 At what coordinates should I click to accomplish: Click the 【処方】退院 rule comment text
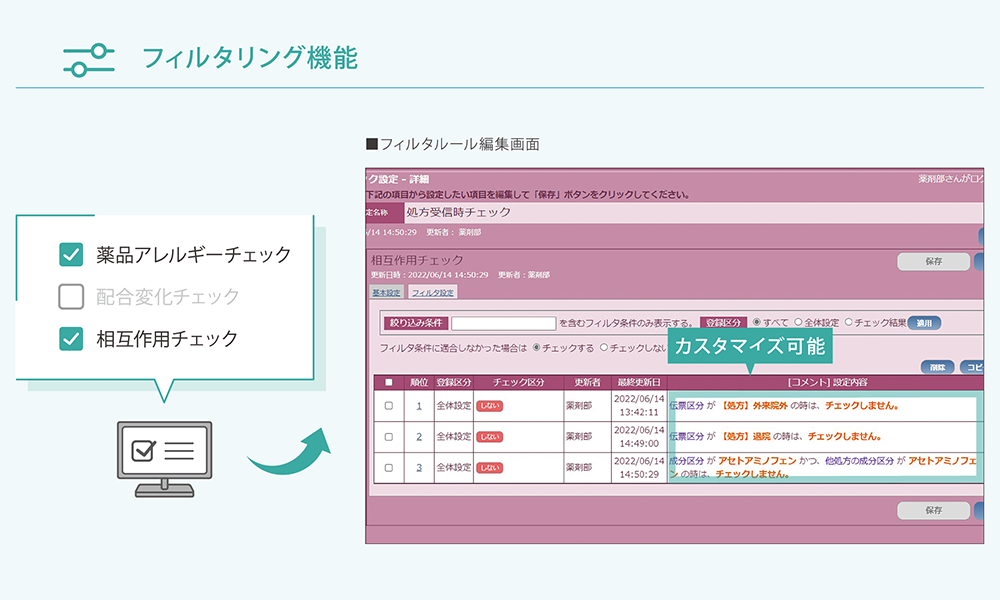coord(776,437)
